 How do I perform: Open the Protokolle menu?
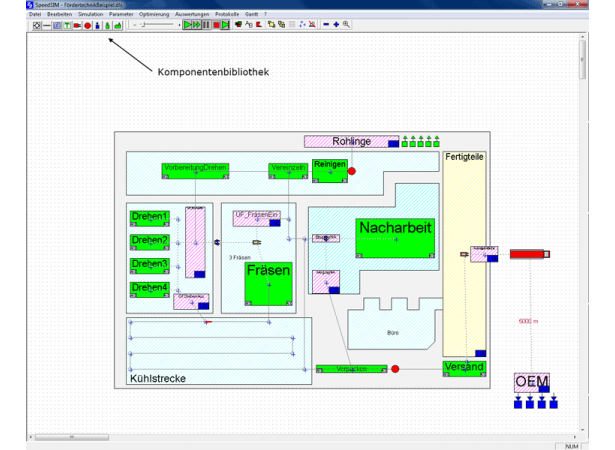pyautogui.click(x=227, y=14)
